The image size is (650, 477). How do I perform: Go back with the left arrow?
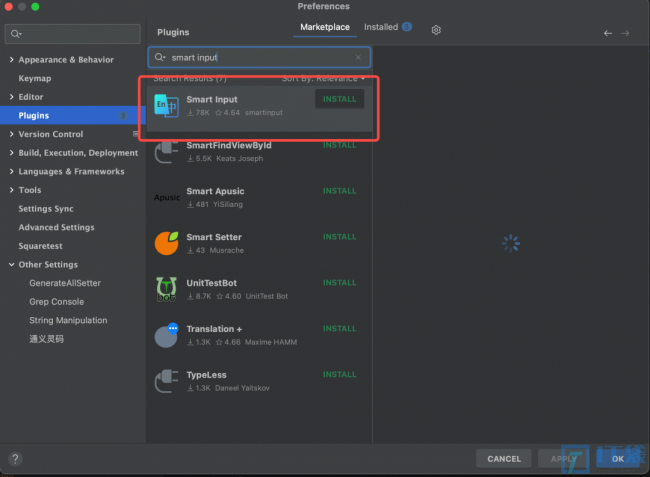[608, 33]
